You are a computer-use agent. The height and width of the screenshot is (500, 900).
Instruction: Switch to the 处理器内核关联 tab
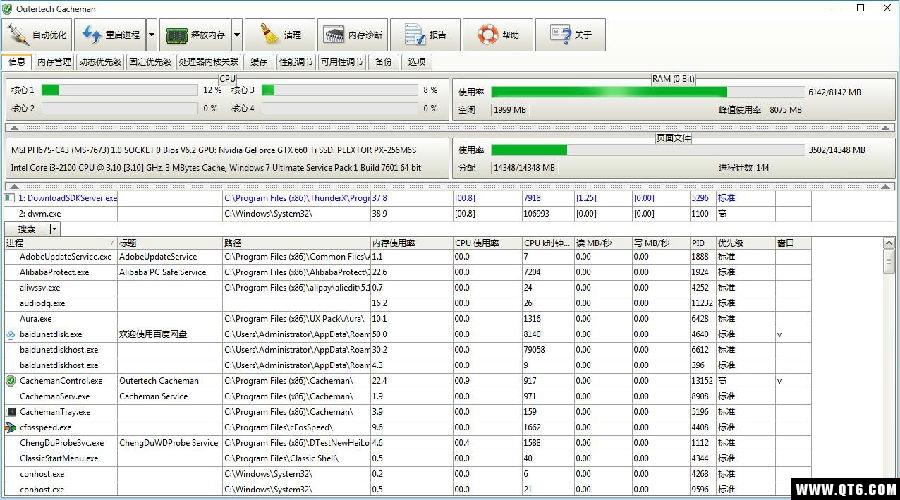[x=208, y=62]
